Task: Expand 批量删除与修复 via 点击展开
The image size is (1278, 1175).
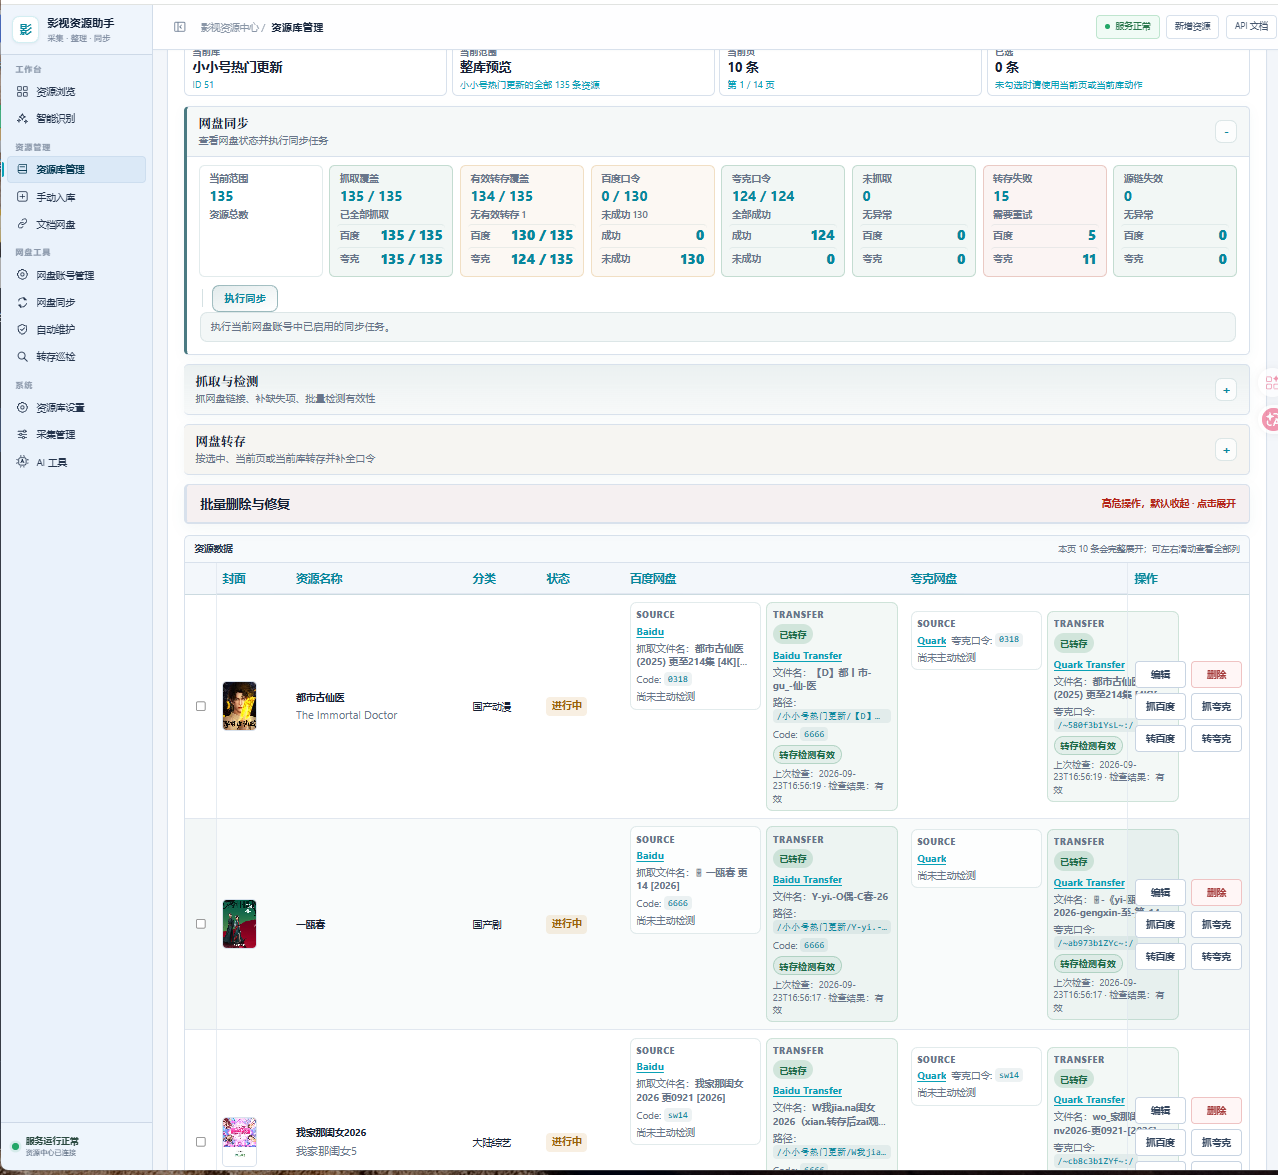Action: pos(1216,504)
